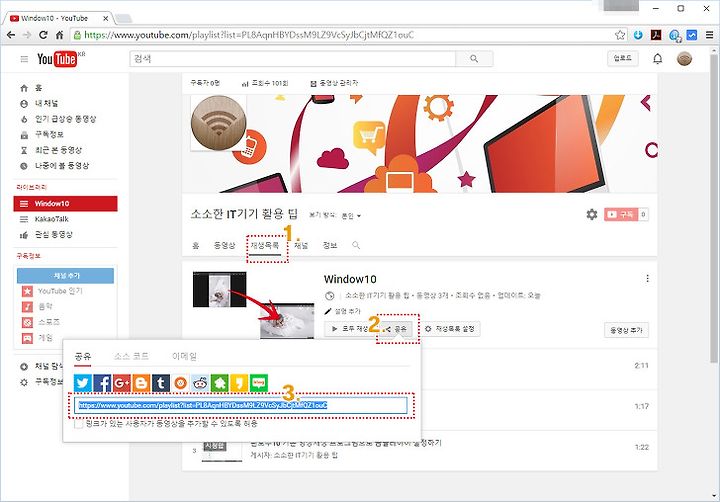Viewport: 720px width, 502px height.
Task: Open 동영상 관리자 video manager link
Action: 334,83
